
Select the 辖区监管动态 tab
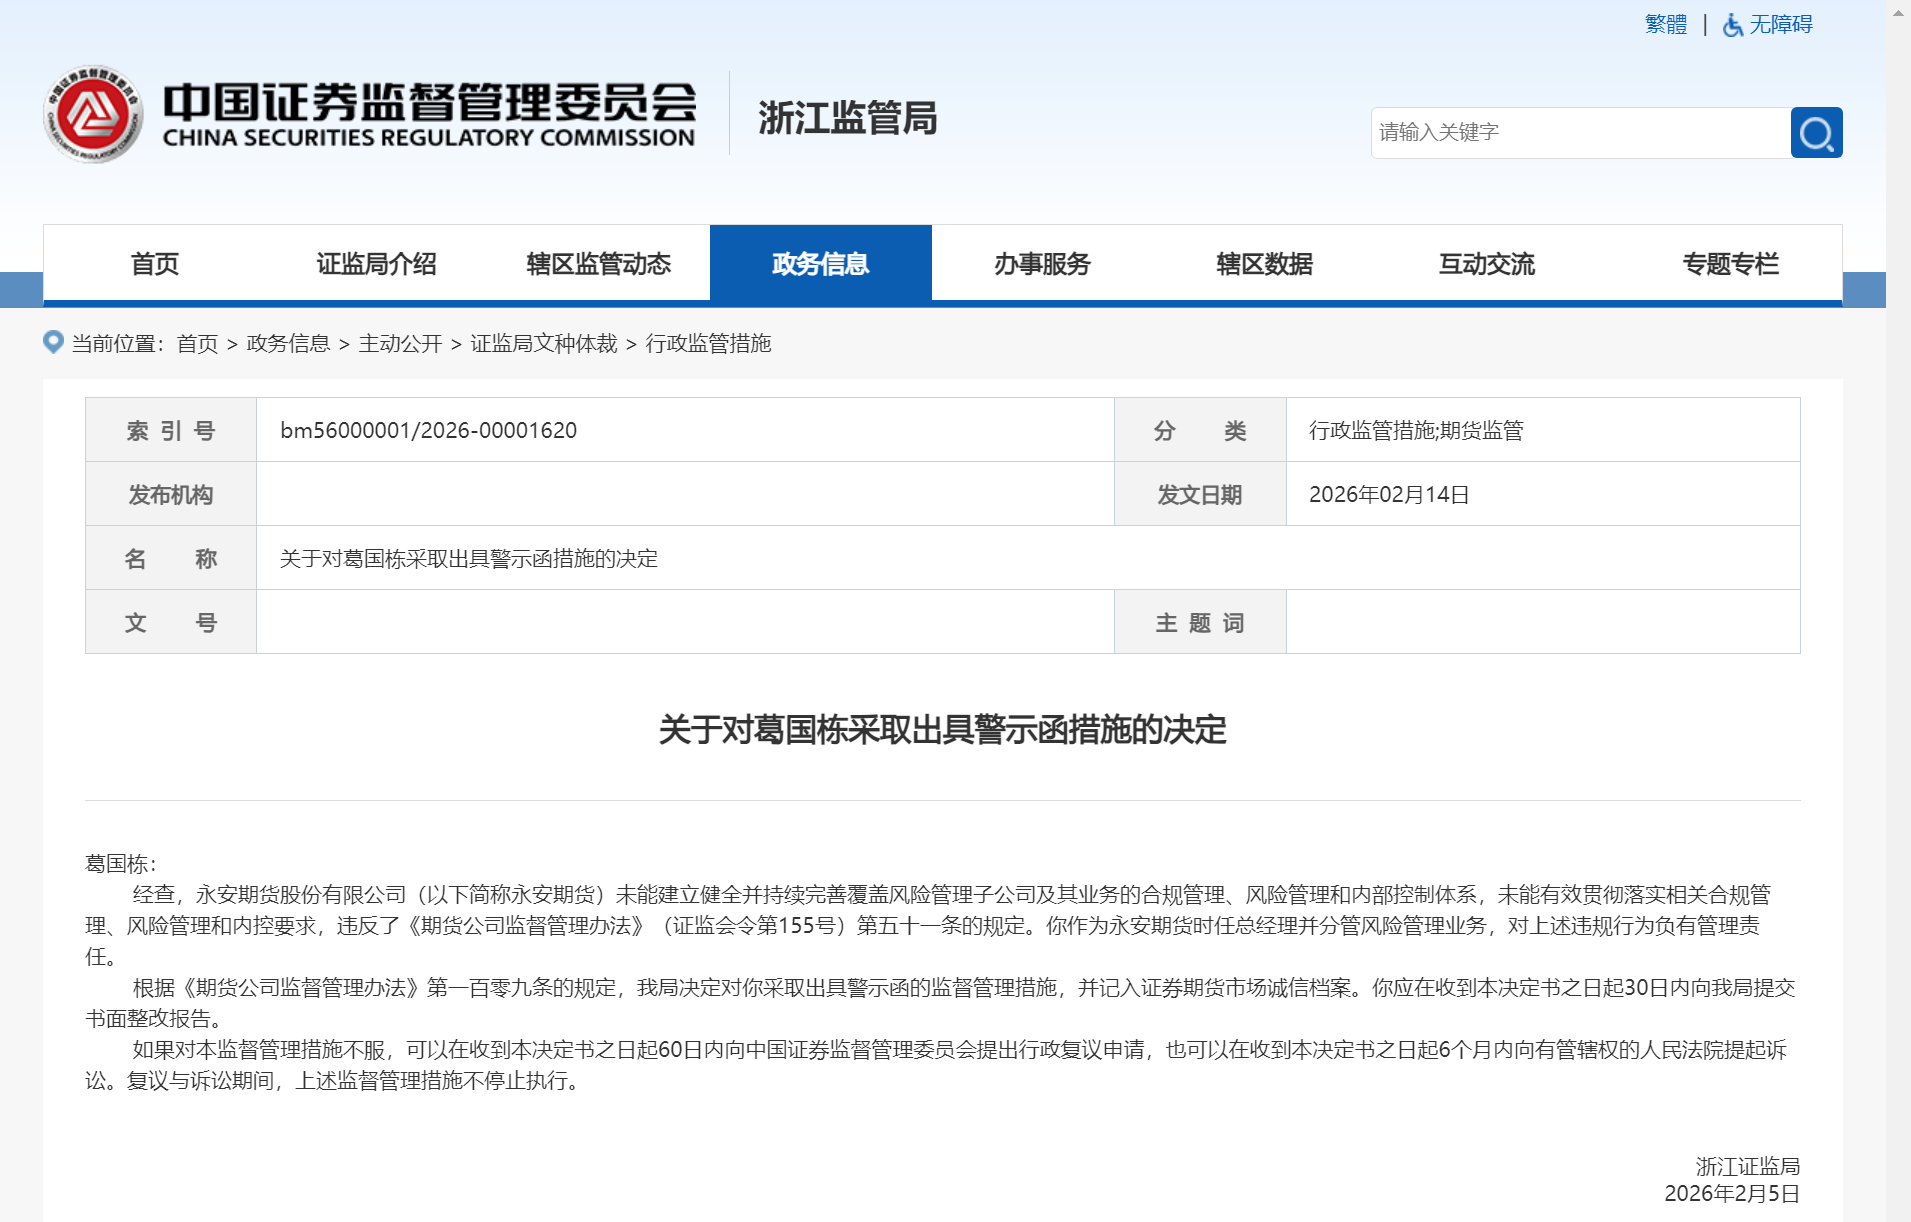[x=598, y=264]
